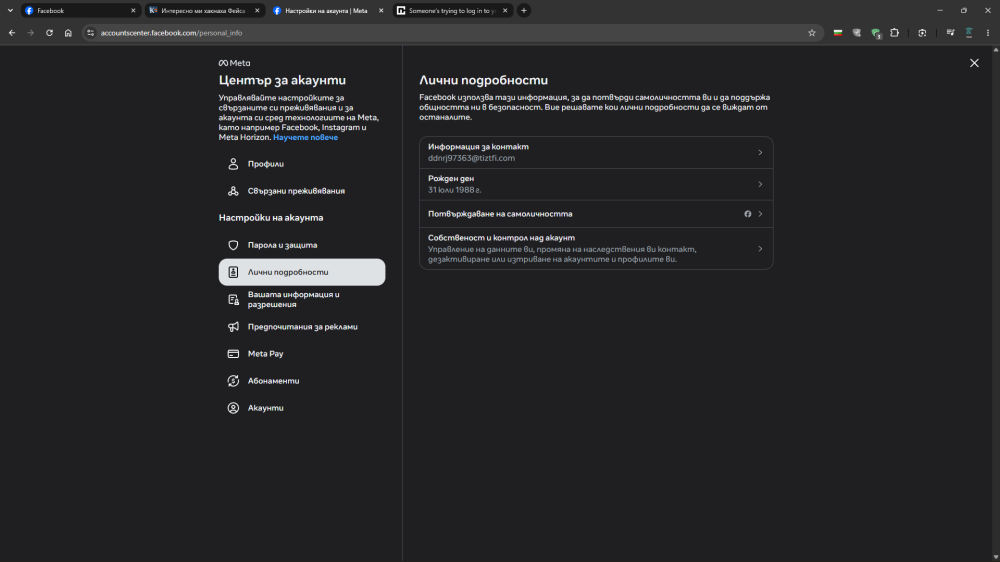
Task: Open the tab search dropdown arrow
Action: coord(10,11)
